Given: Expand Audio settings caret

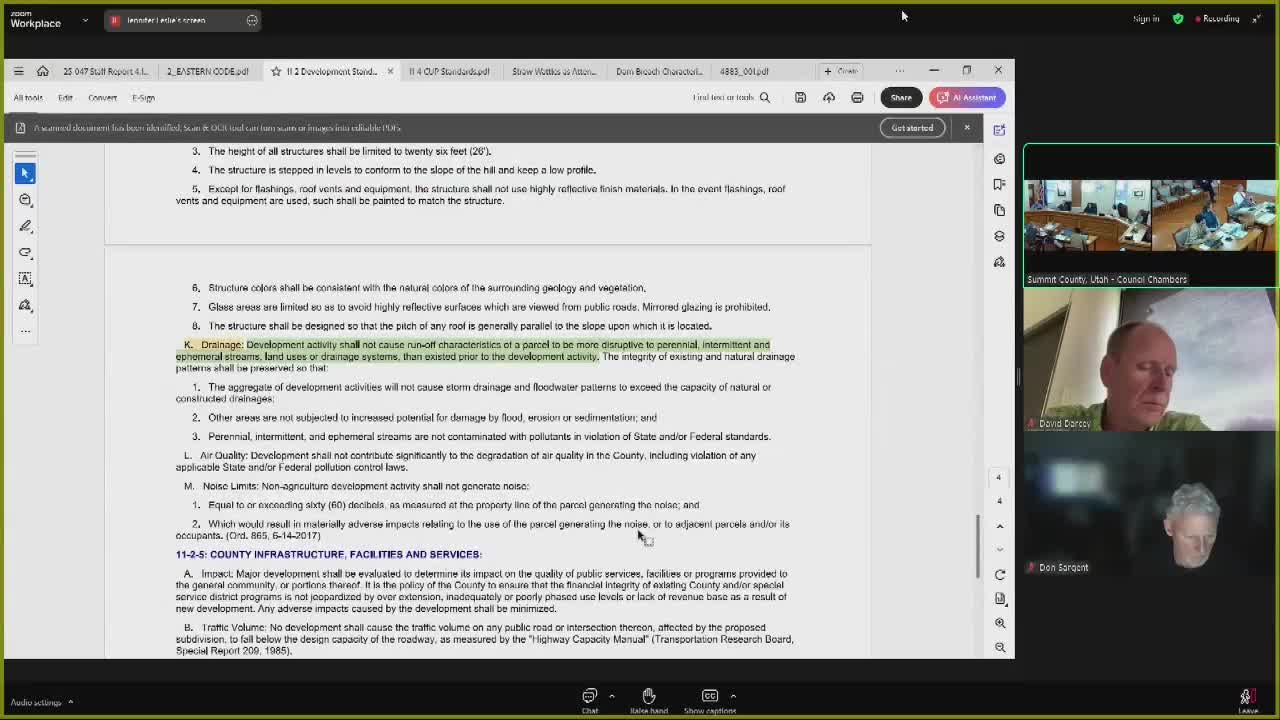Looking at the screenshot, I should pos(70,702).
